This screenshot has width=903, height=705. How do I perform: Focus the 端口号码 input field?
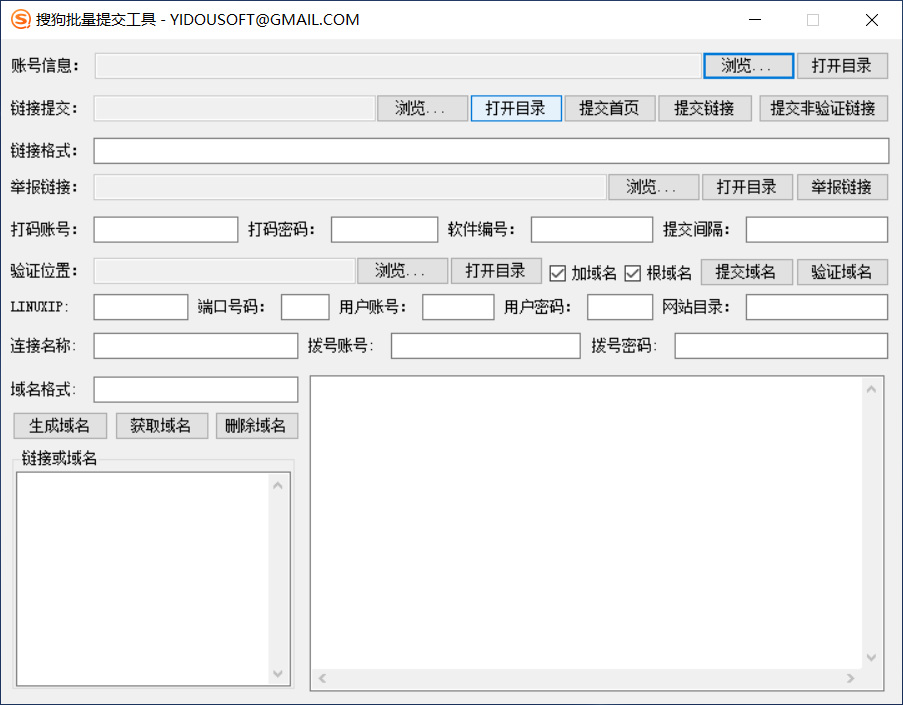click(x=305, y=307)
